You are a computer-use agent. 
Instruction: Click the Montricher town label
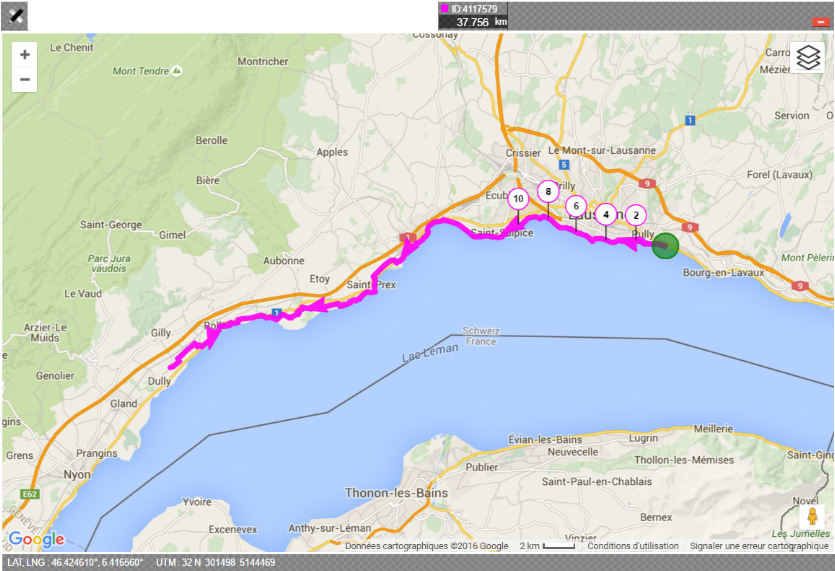tap(263, 61)
